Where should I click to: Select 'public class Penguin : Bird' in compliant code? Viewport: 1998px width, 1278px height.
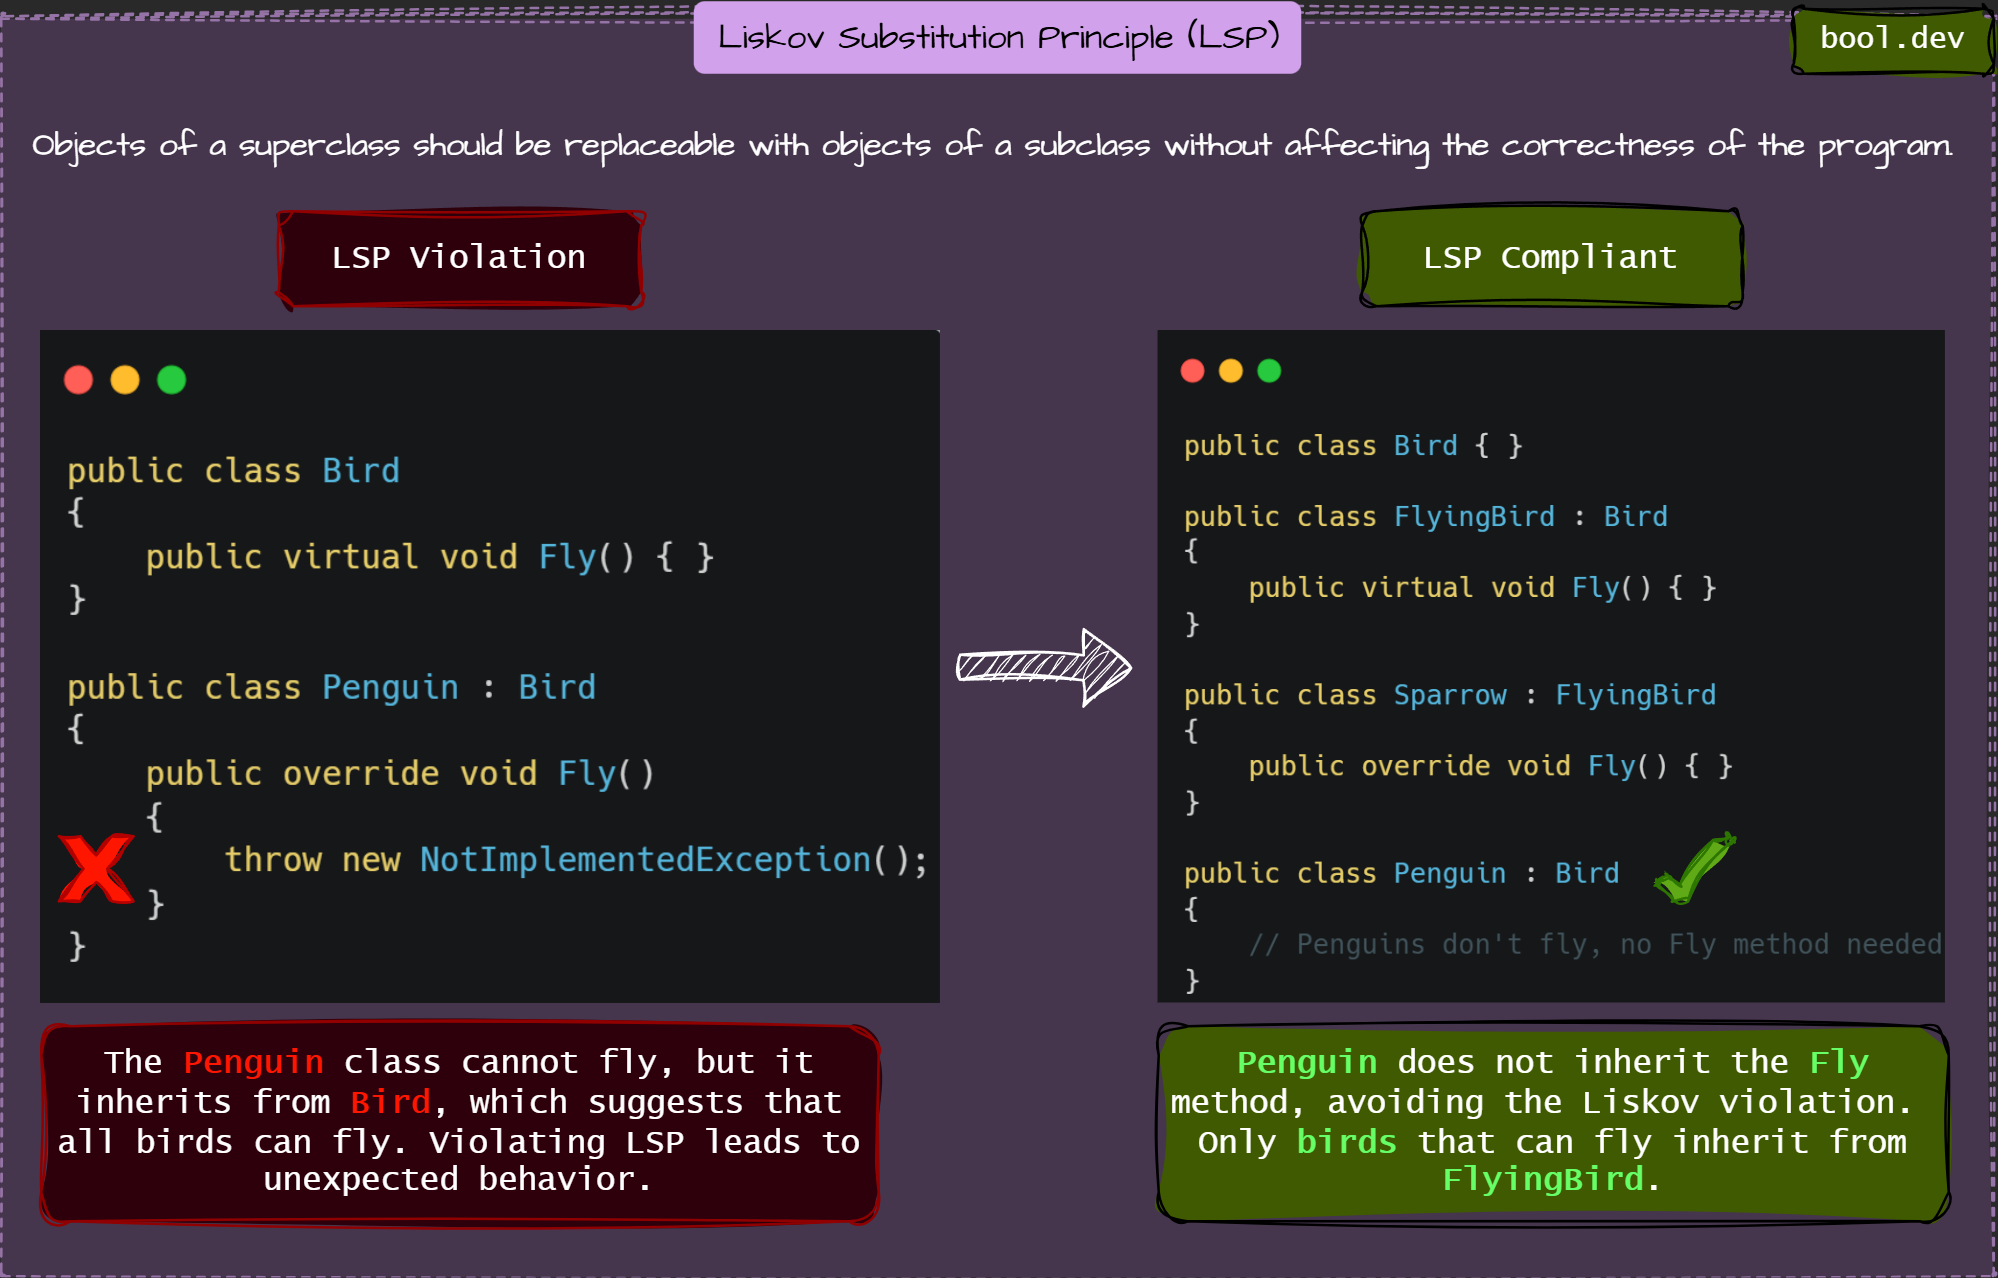click(1401, 874)
